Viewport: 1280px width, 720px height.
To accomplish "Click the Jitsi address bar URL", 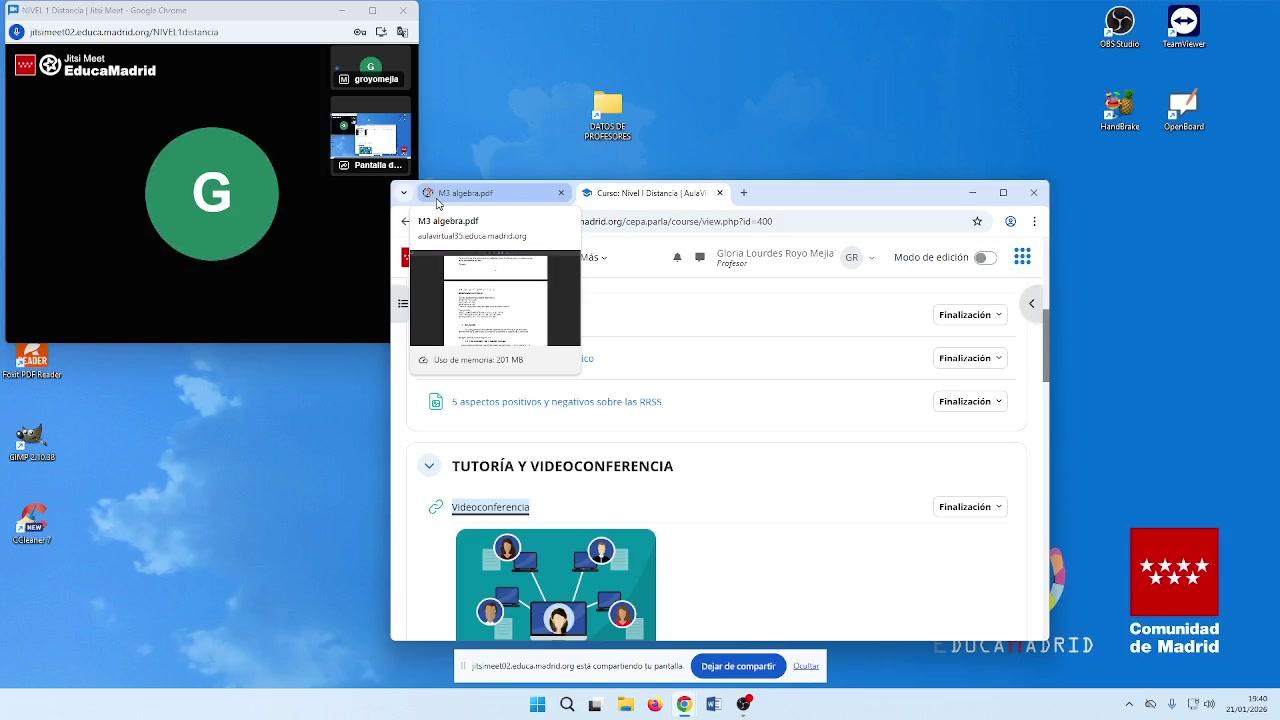I will click(124, 32).
